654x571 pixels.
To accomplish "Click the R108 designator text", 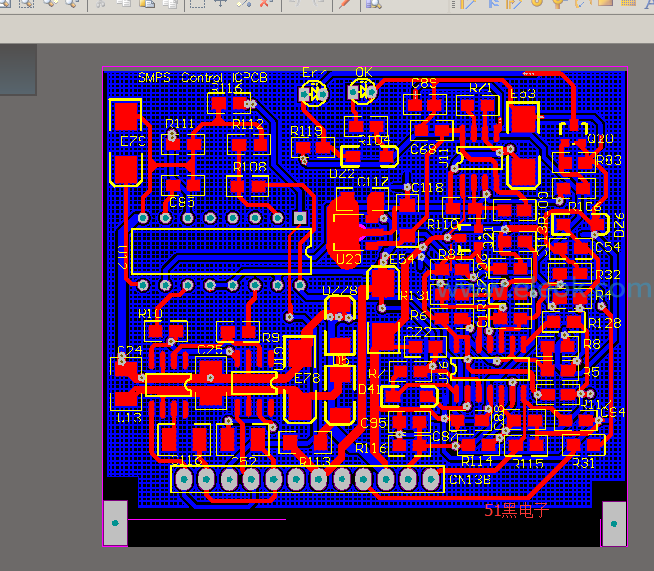I will [x=249, y=167].
